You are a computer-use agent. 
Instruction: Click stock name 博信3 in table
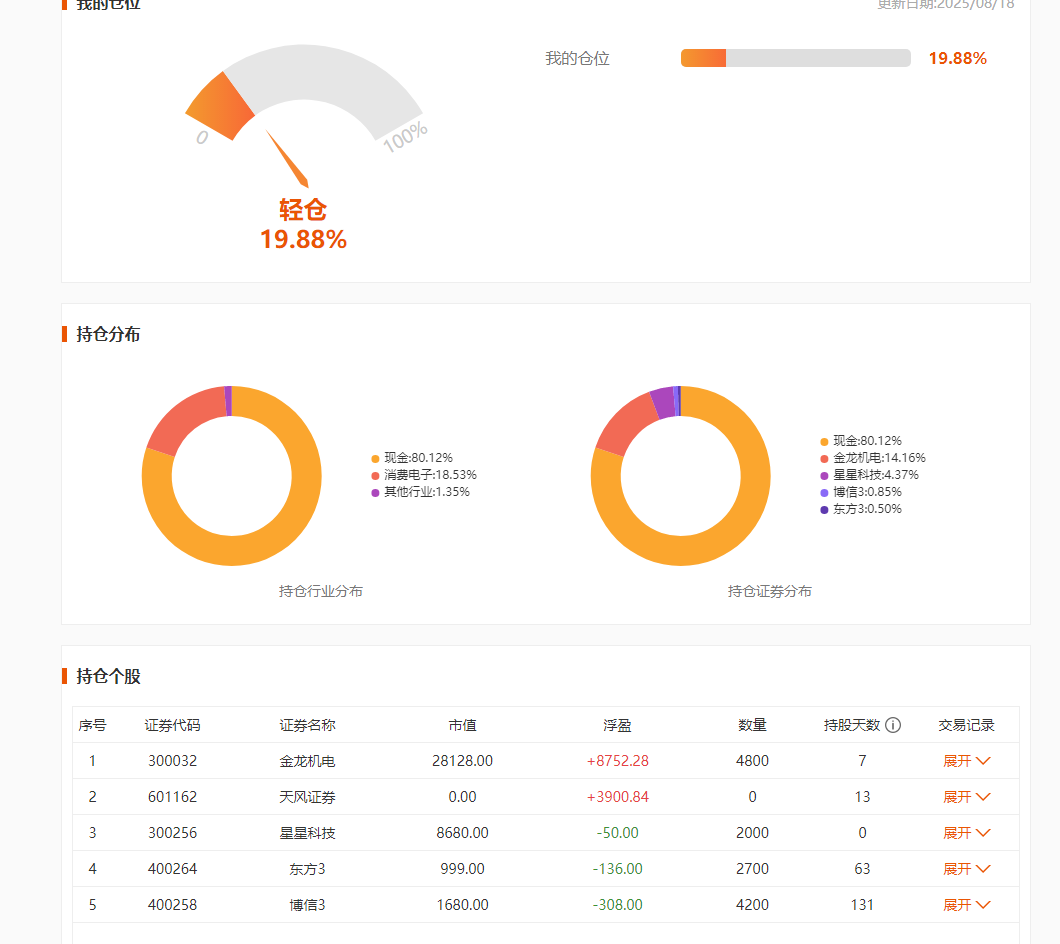[308, 905]
